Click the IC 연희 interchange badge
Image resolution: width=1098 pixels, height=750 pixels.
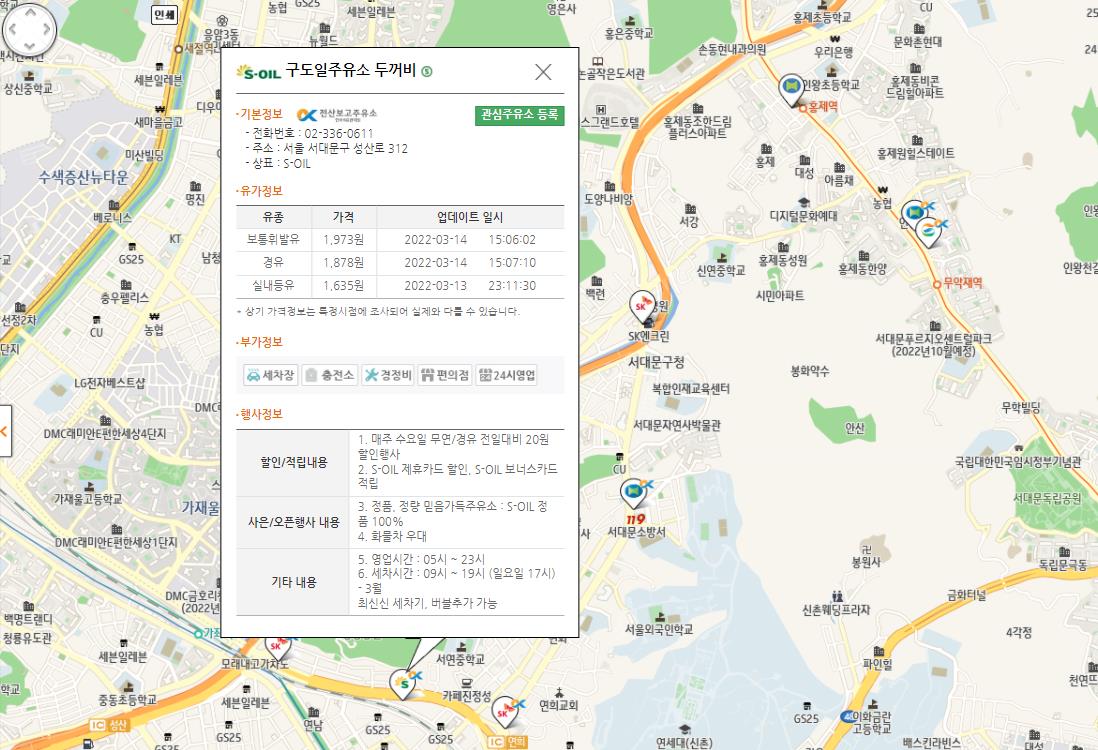point(506,742)
